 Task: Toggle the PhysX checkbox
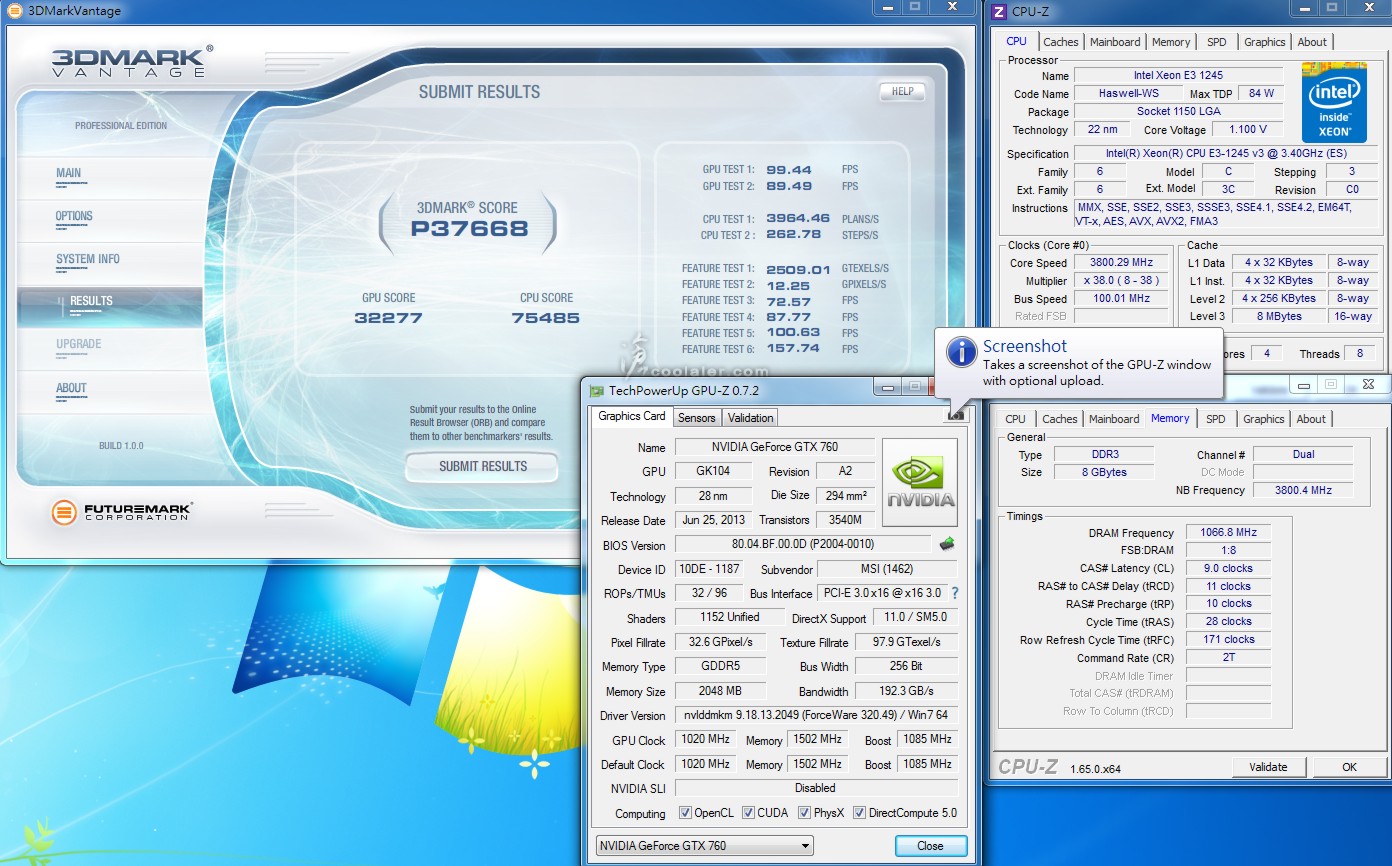804,813
